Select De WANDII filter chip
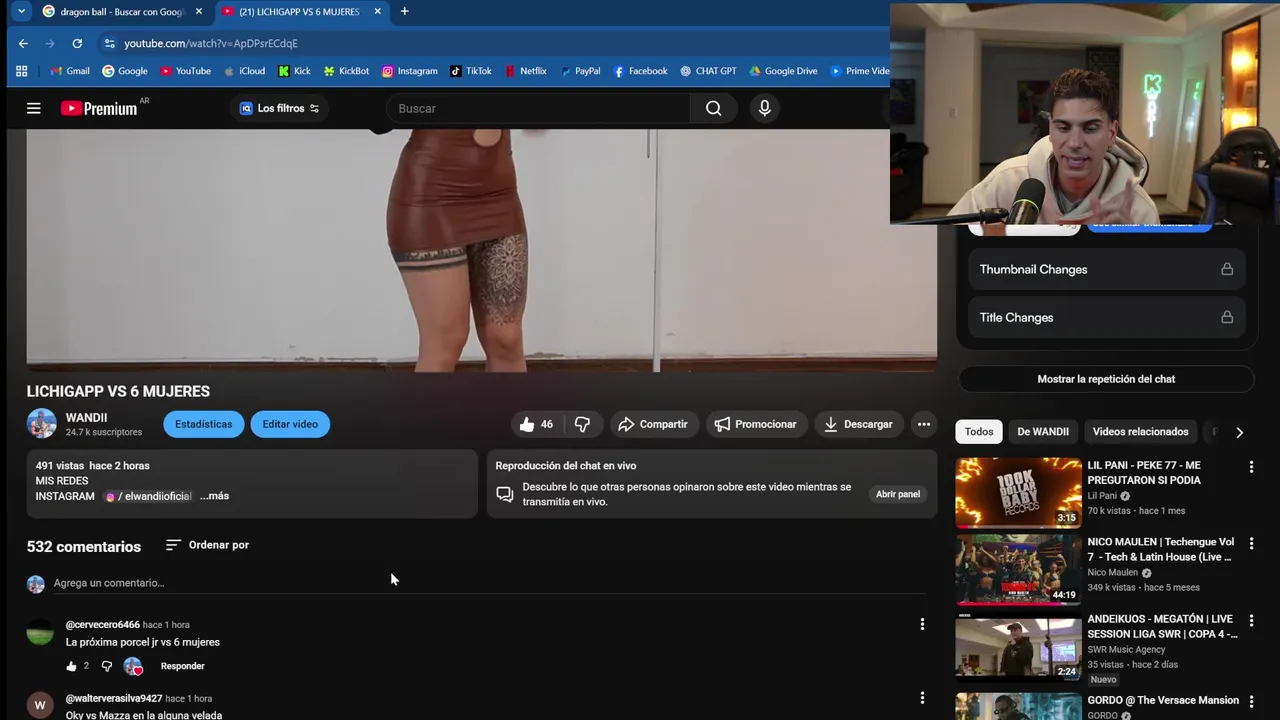This screenshot has width=1280, height=720. 1043,431
